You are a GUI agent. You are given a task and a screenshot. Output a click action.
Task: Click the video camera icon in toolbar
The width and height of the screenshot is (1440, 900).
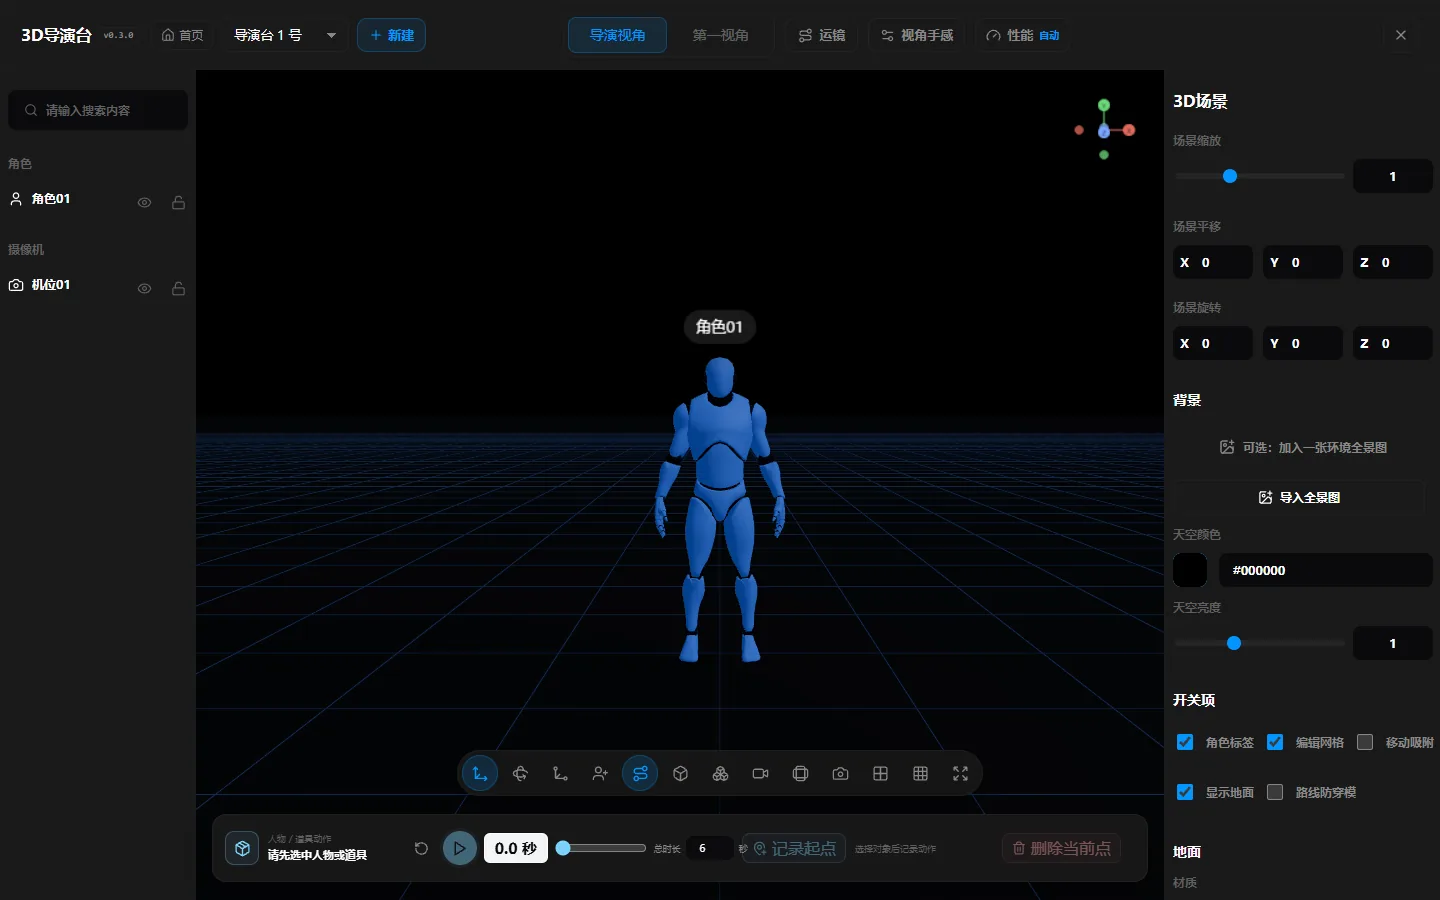[760, 773]
